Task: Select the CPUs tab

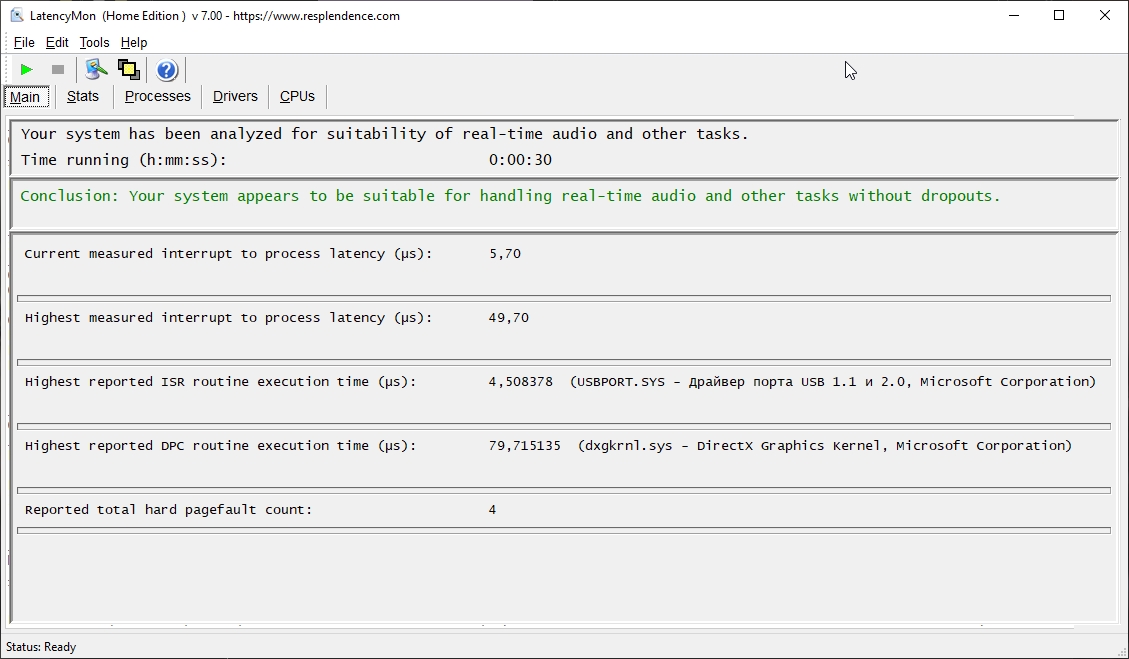Action: 297,96
